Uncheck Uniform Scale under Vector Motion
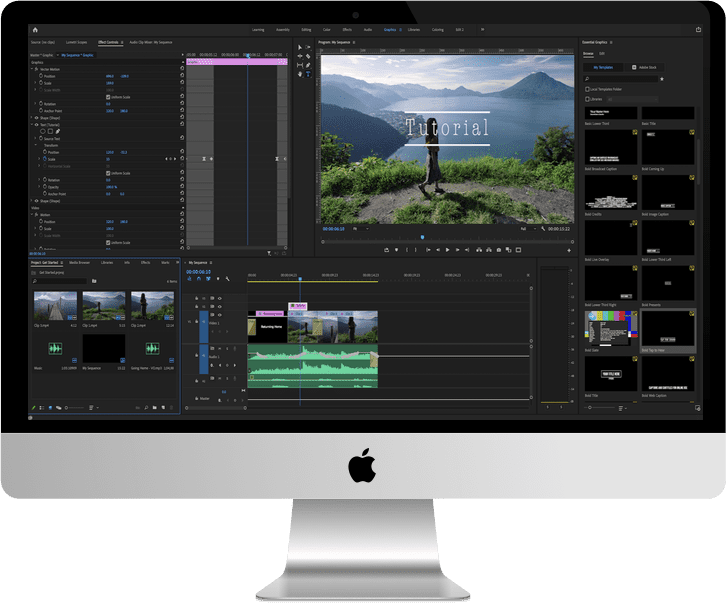This screenshot has height=603, width=726. click(108, 97)
